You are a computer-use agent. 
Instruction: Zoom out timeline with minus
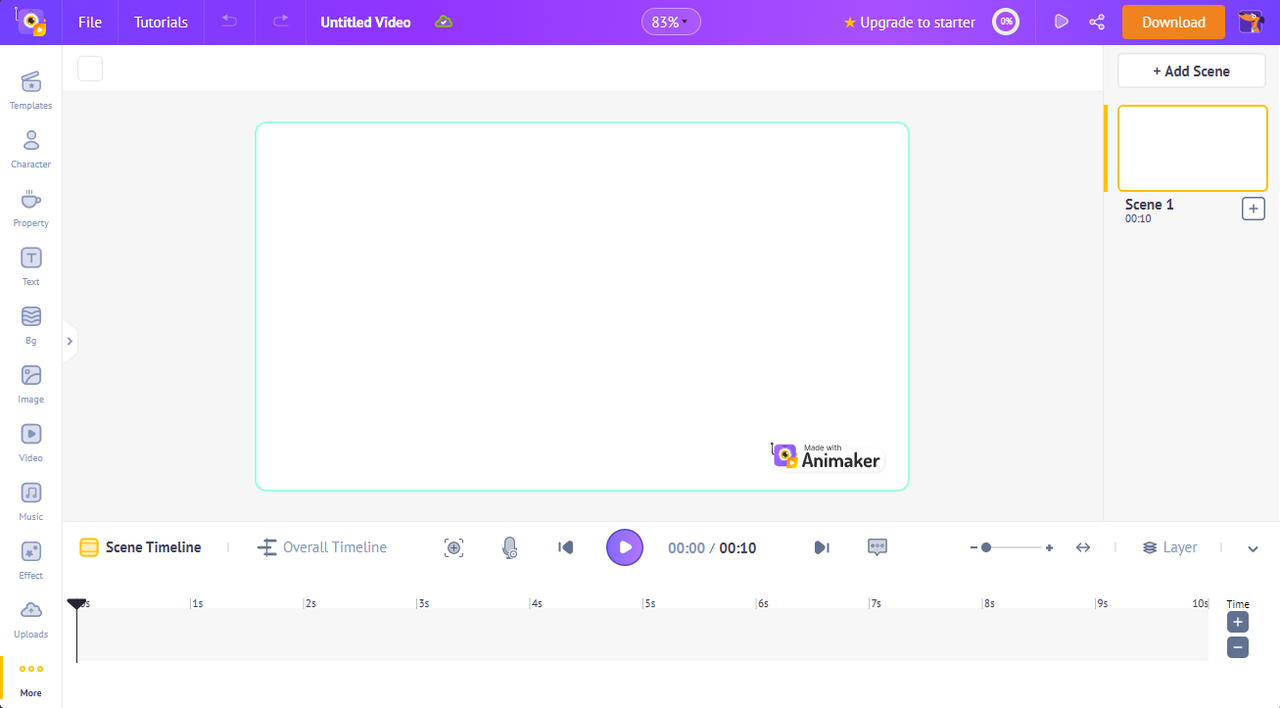973,548
